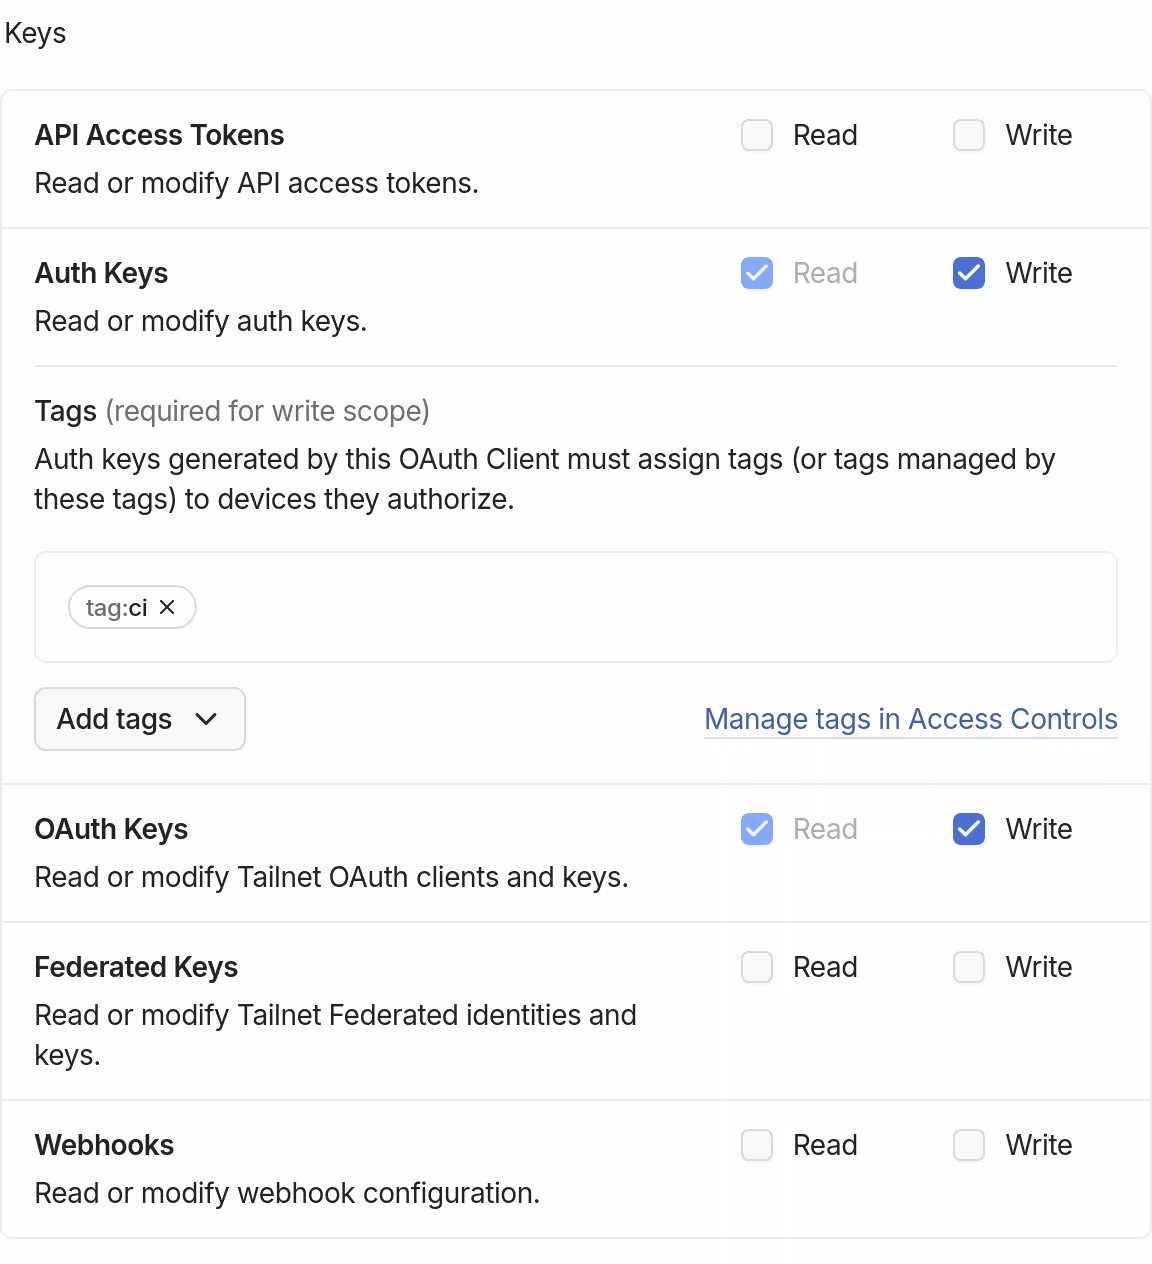1152x1264 pixels.
Task: Expand the Add tags chevron menu
Action: click(x=207, y=719)
